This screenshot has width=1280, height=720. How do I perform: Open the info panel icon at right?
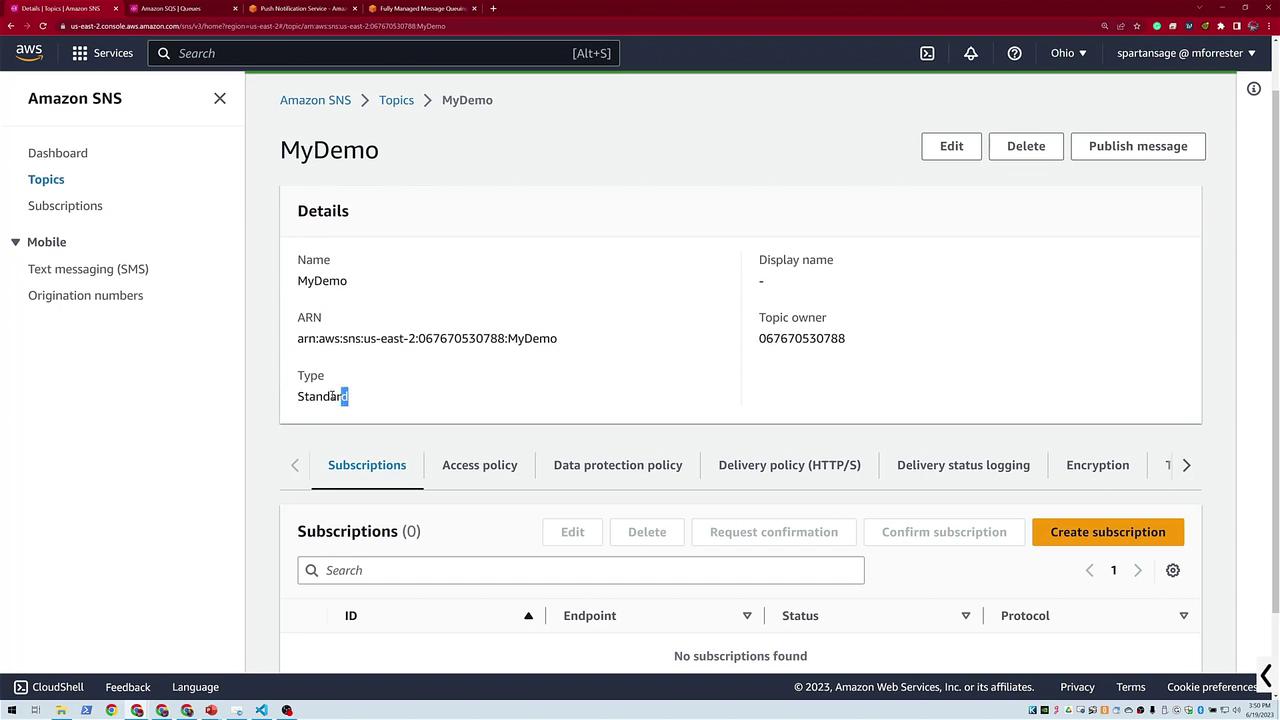point(1253,89)
